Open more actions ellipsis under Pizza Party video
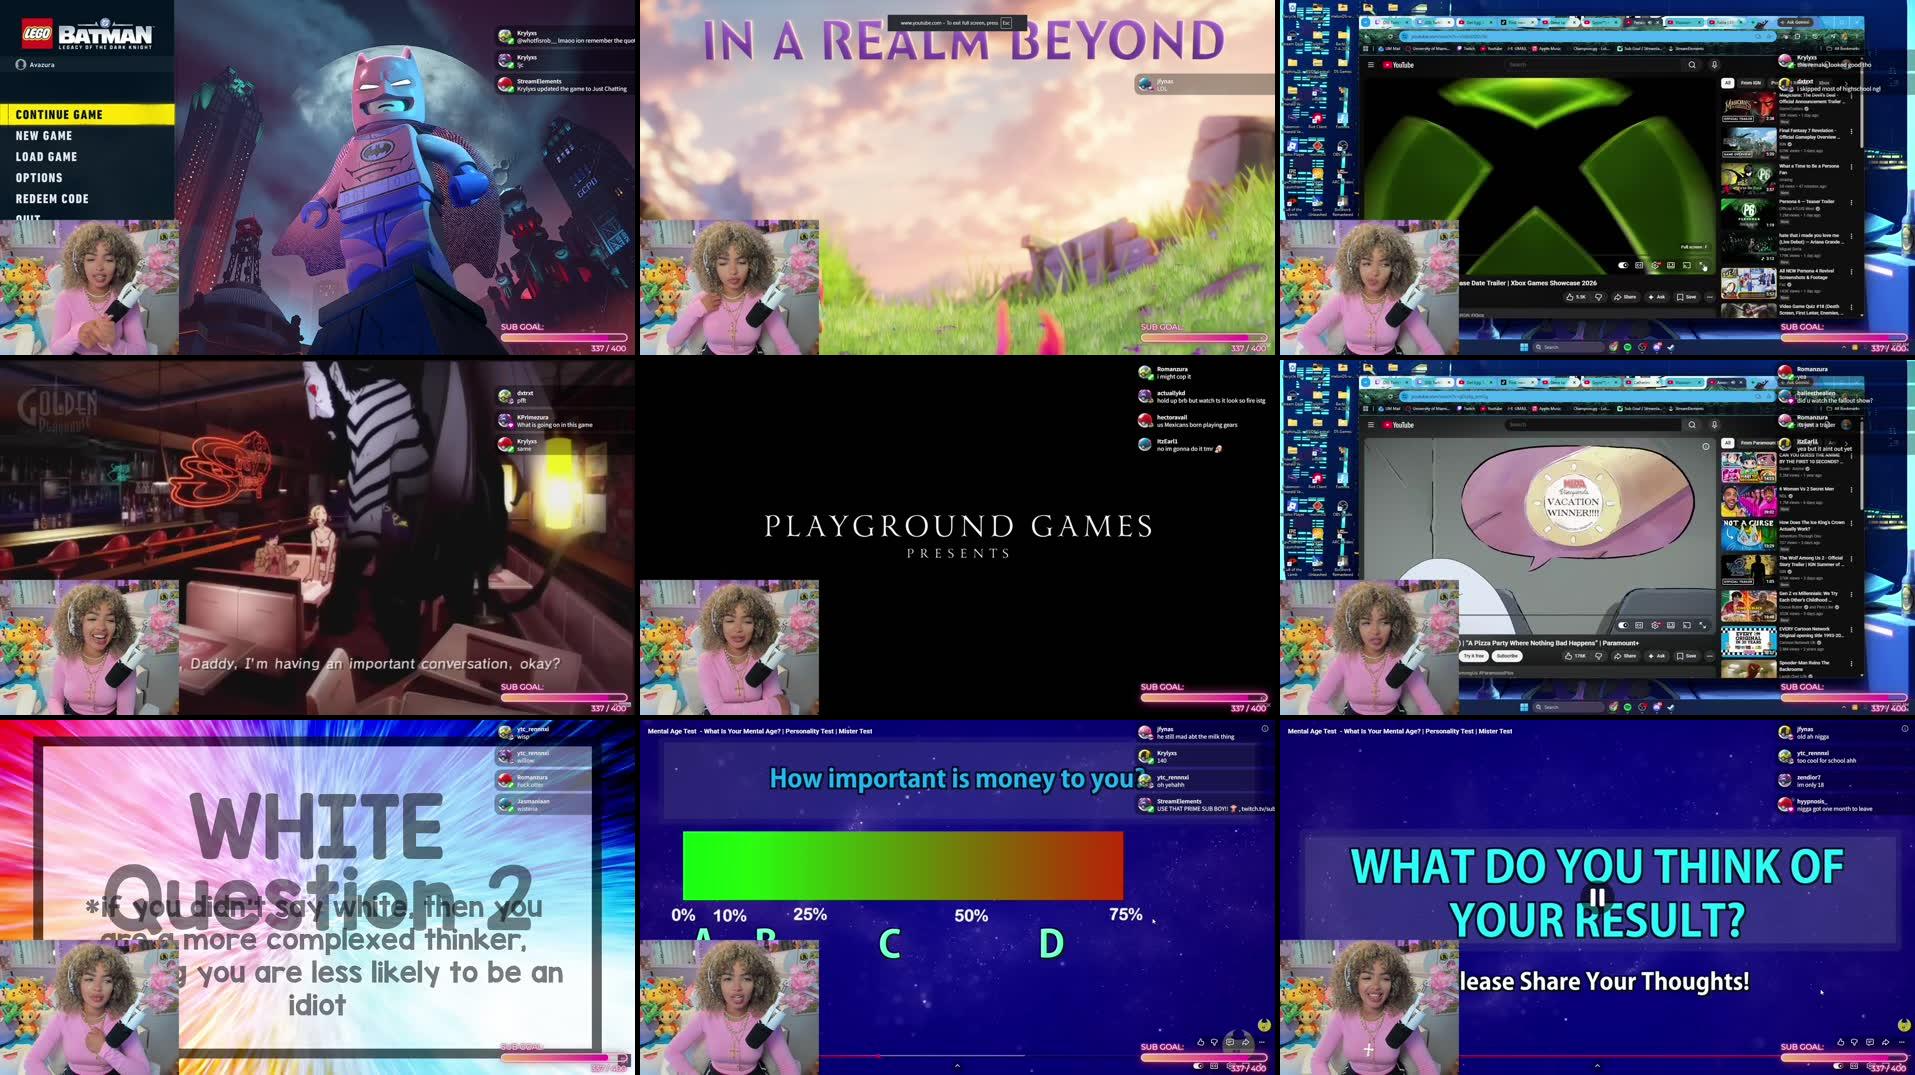Screen dimensions: 1915x1075 1710,656
